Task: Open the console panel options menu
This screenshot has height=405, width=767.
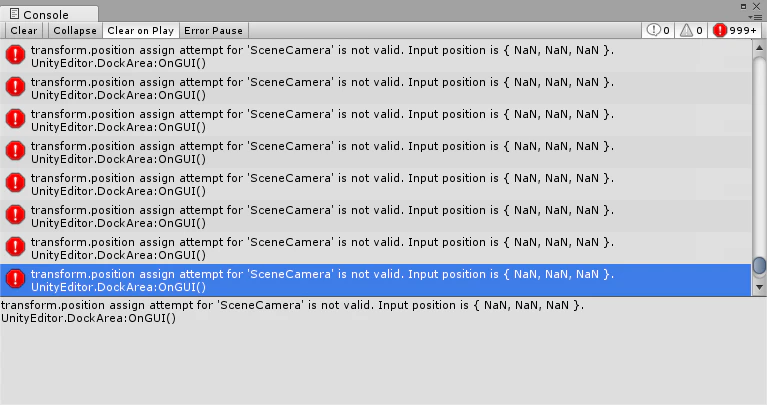Action: point(757,17)
